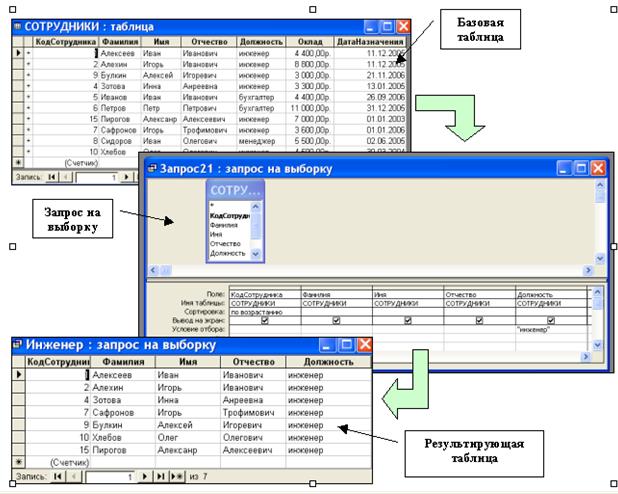
Task: Expand subdatasheet for Алехин row in СОТРУДНИКИ
Action: click(28, 64)
